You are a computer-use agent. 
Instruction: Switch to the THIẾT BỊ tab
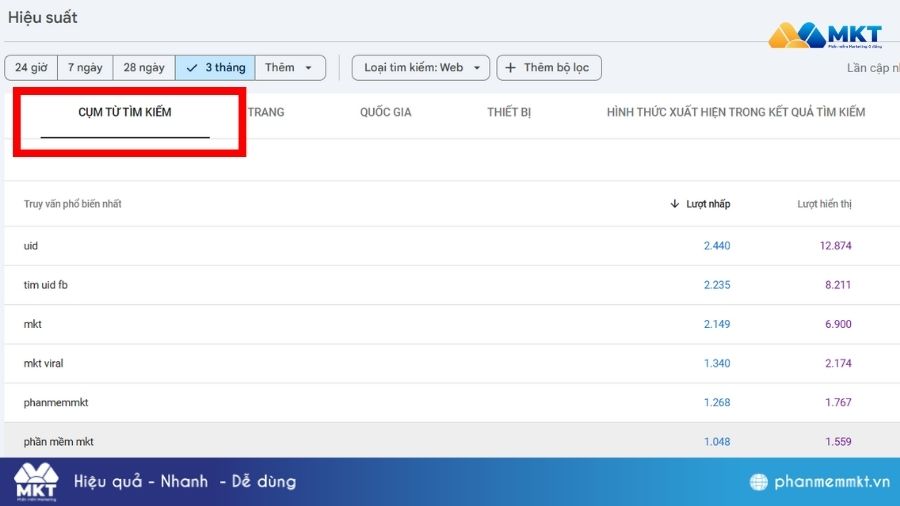pyautogui.click(x=509, y=112)
